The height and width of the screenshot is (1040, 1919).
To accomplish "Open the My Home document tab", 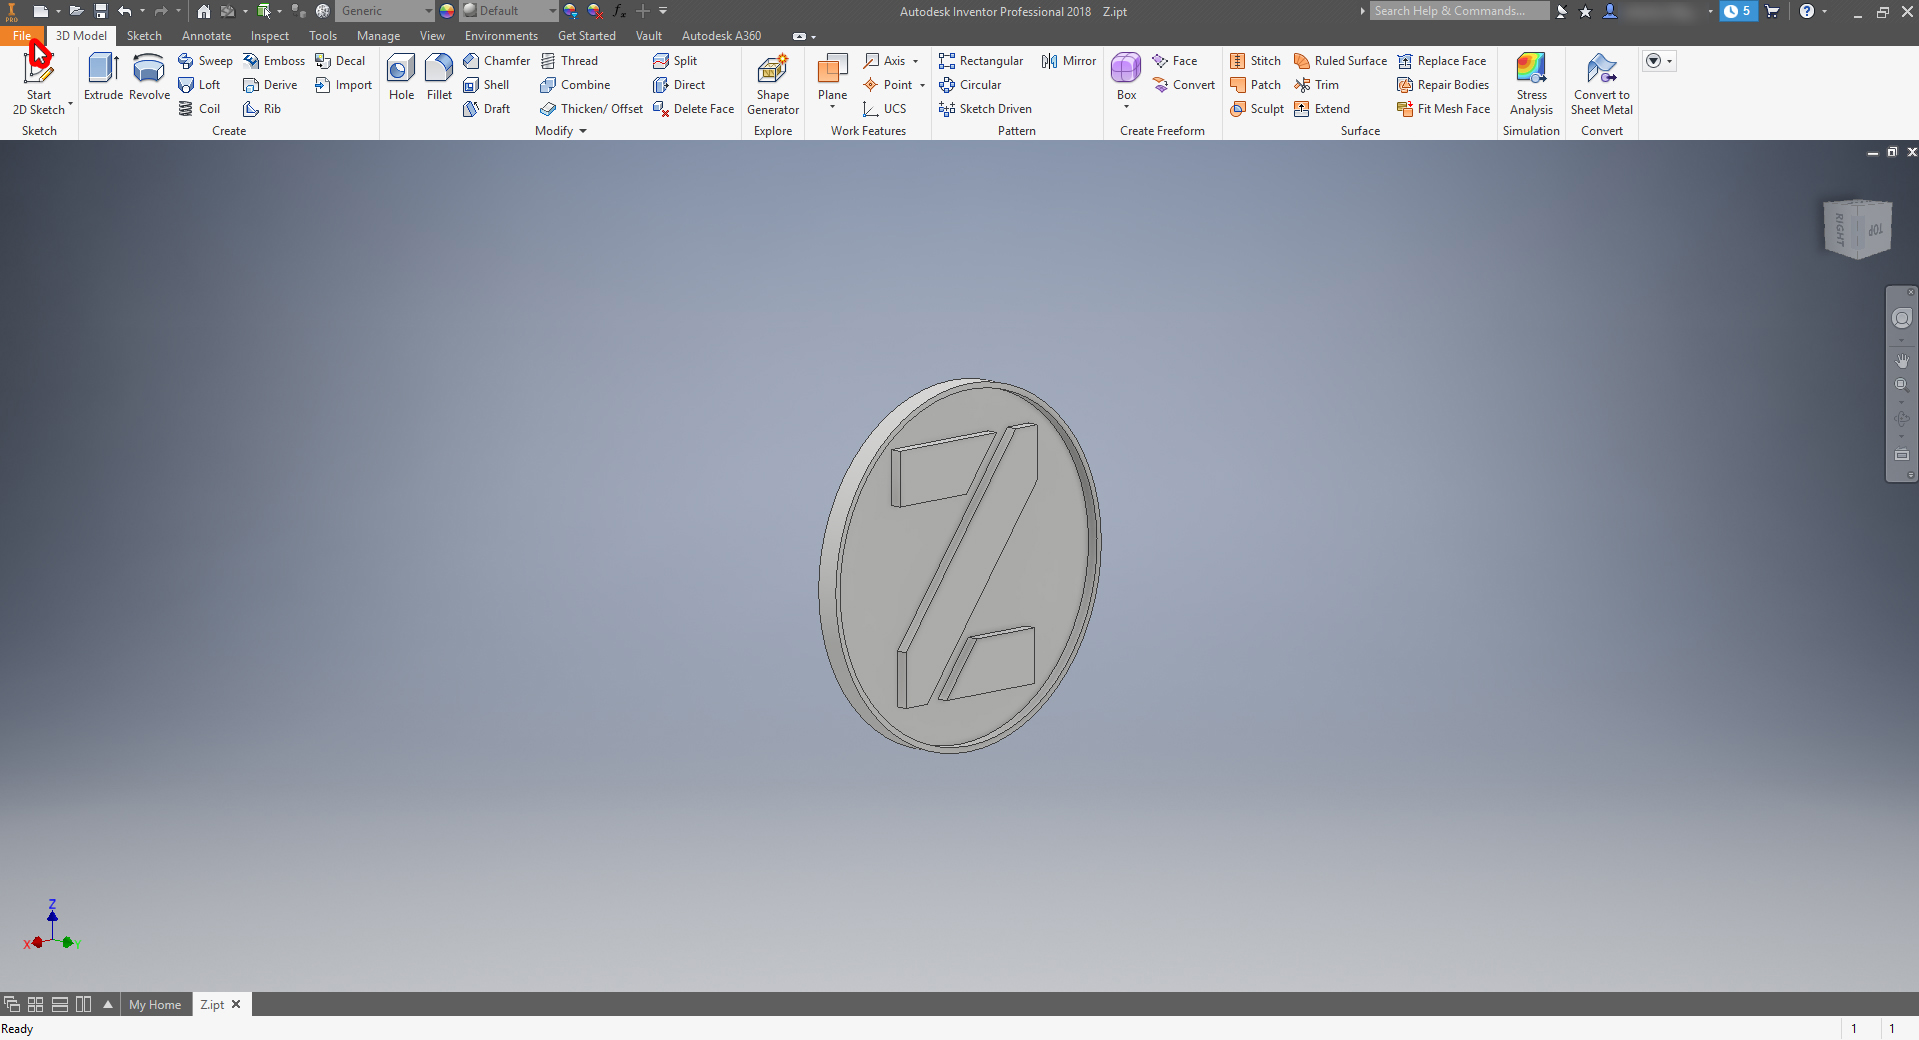I will [x=155, y=1005].
